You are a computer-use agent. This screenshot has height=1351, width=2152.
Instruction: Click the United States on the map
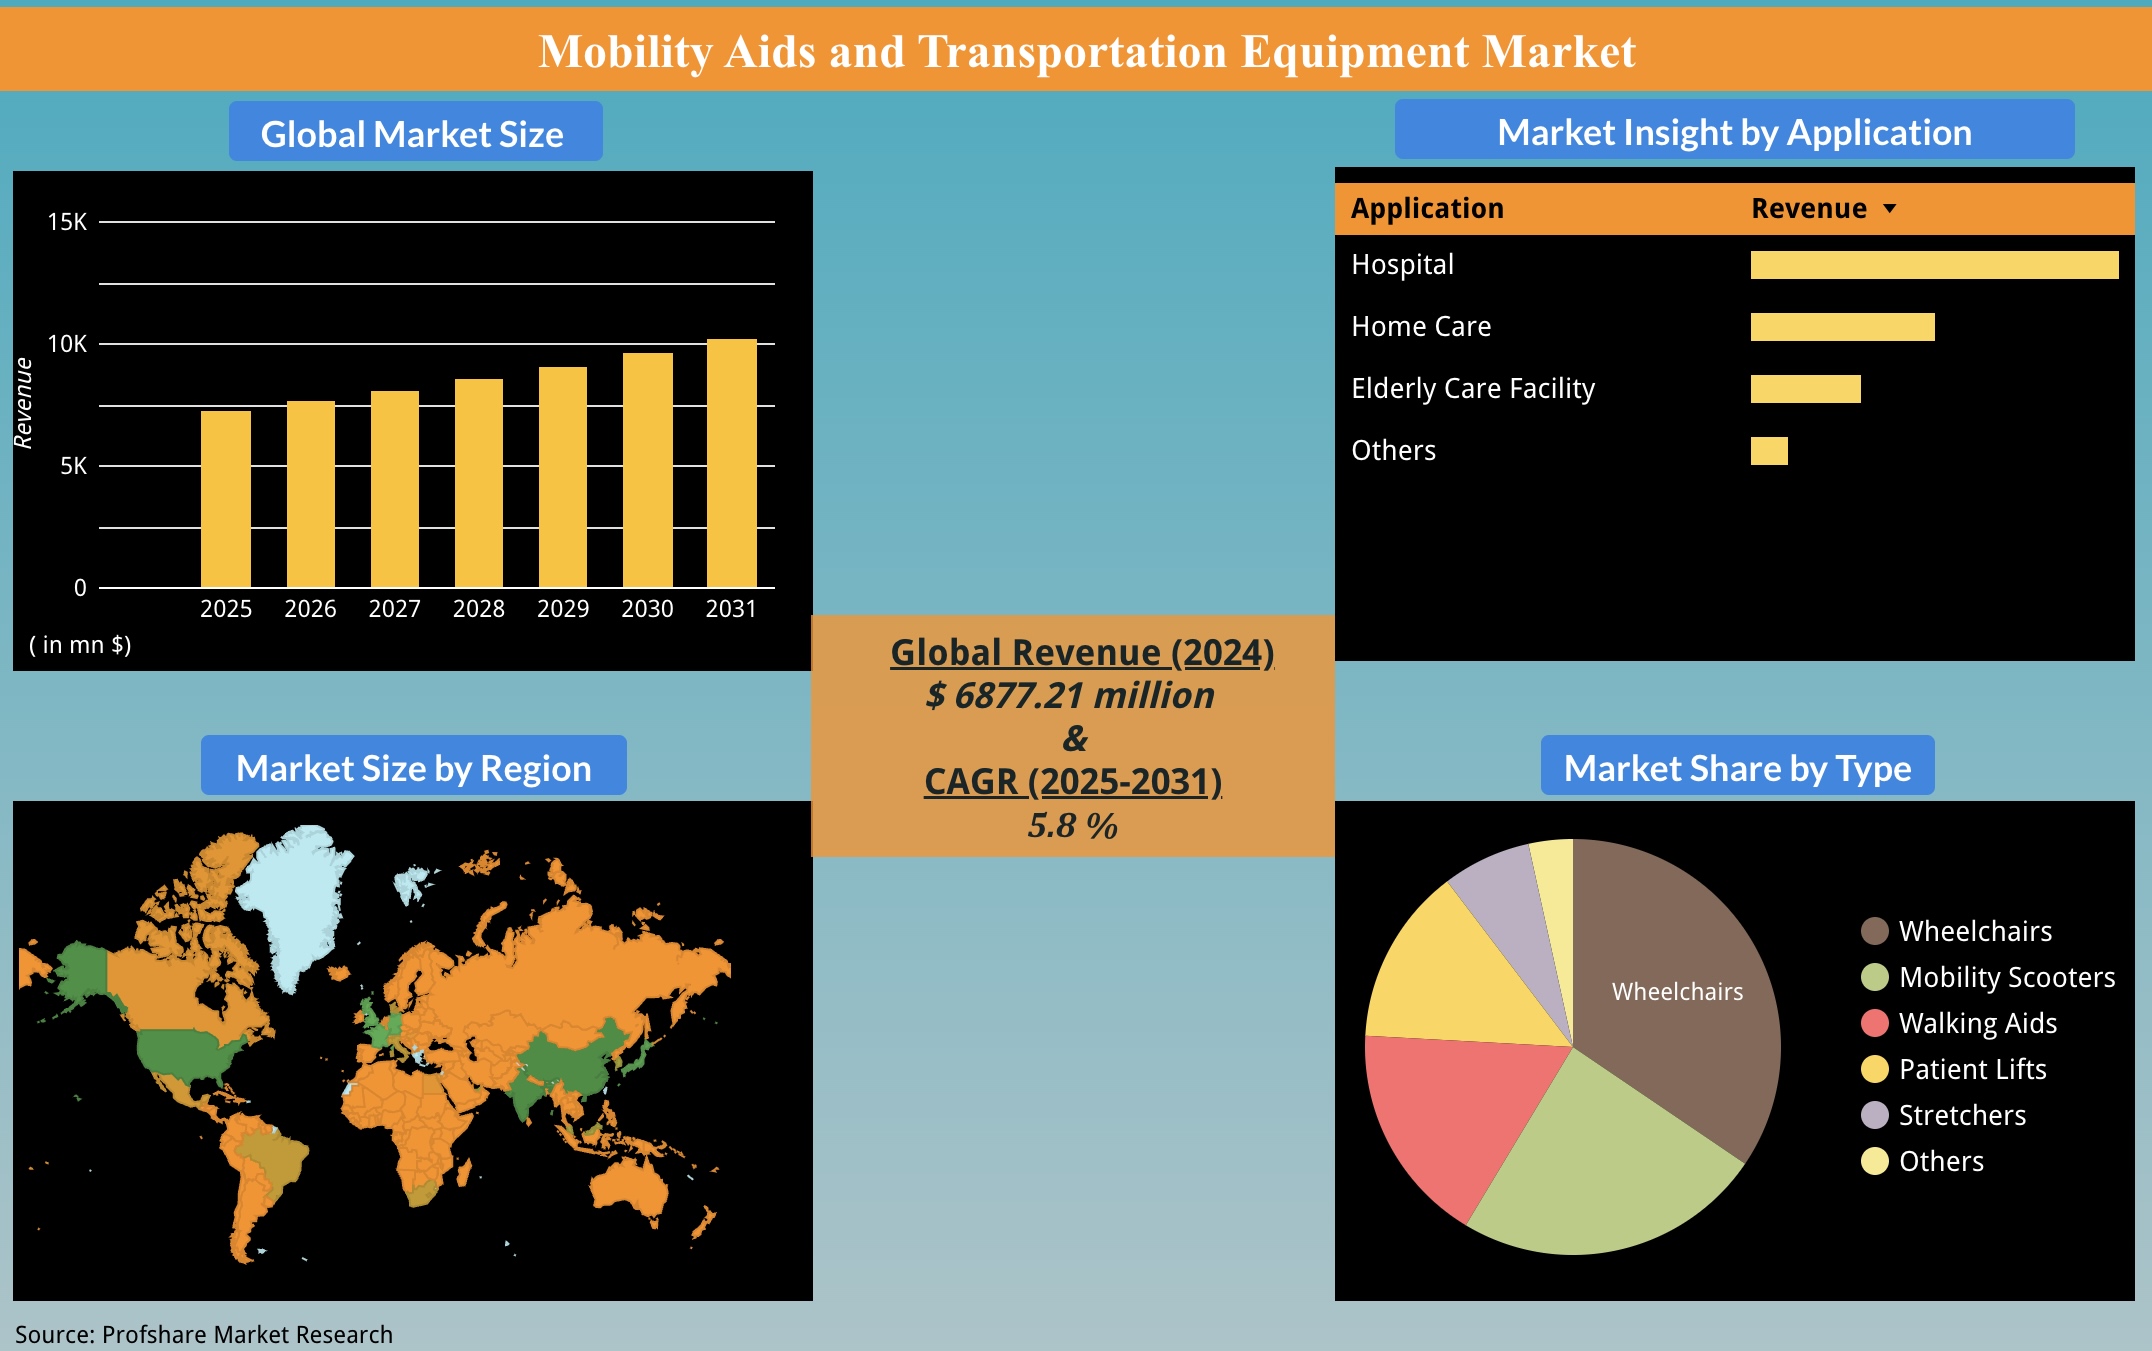click(x=185, y=1055)
